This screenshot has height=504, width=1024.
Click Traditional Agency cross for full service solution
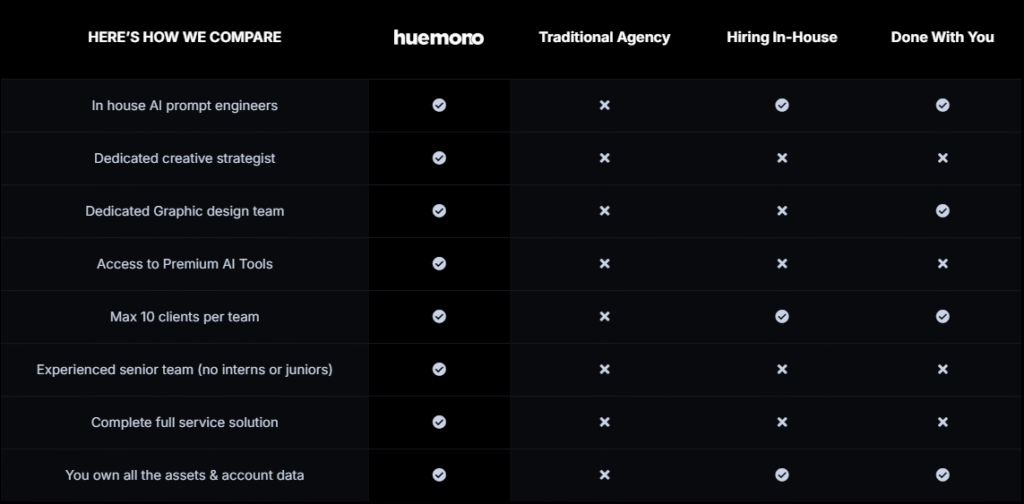[x=604, y=422]
